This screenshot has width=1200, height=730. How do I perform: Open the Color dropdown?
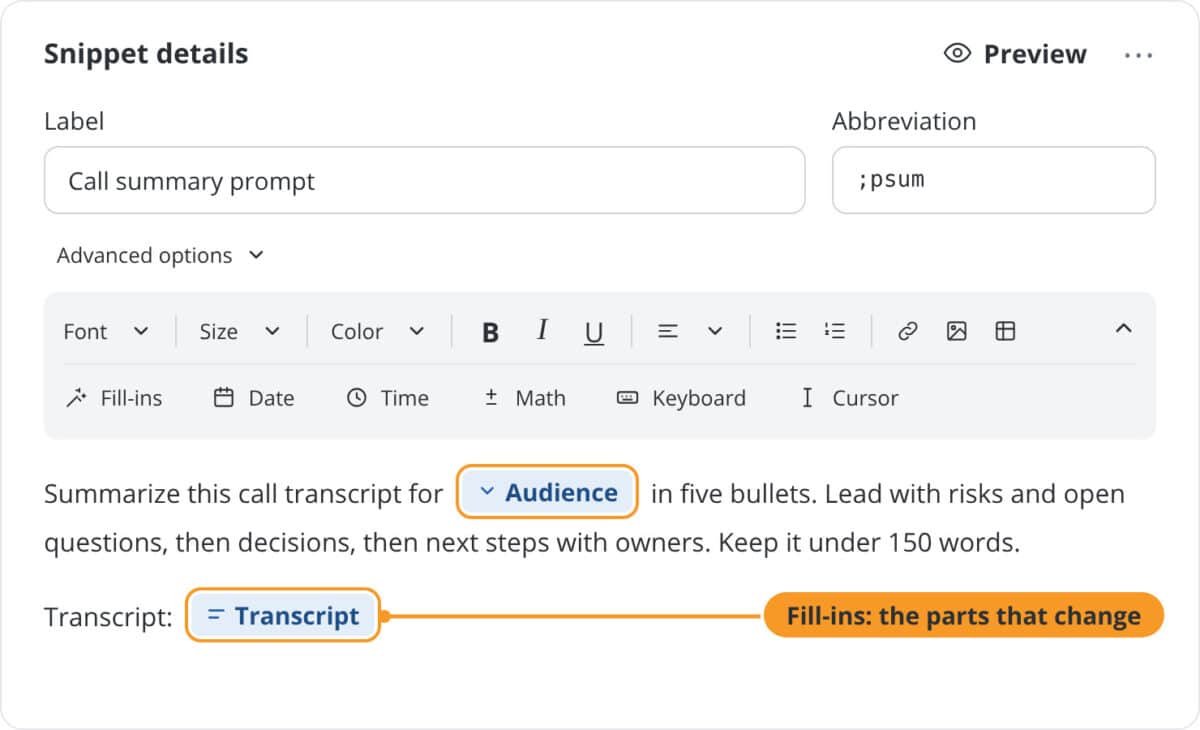point(378,332)
